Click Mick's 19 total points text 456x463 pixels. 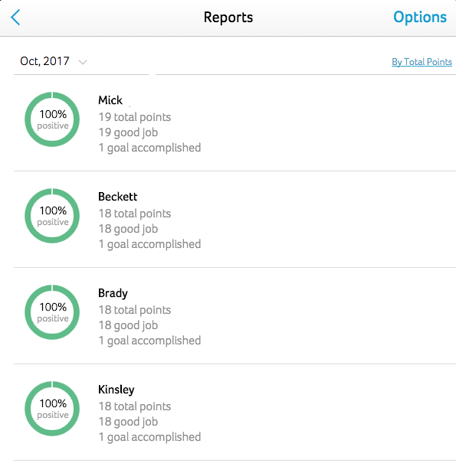tap(135, 117)
